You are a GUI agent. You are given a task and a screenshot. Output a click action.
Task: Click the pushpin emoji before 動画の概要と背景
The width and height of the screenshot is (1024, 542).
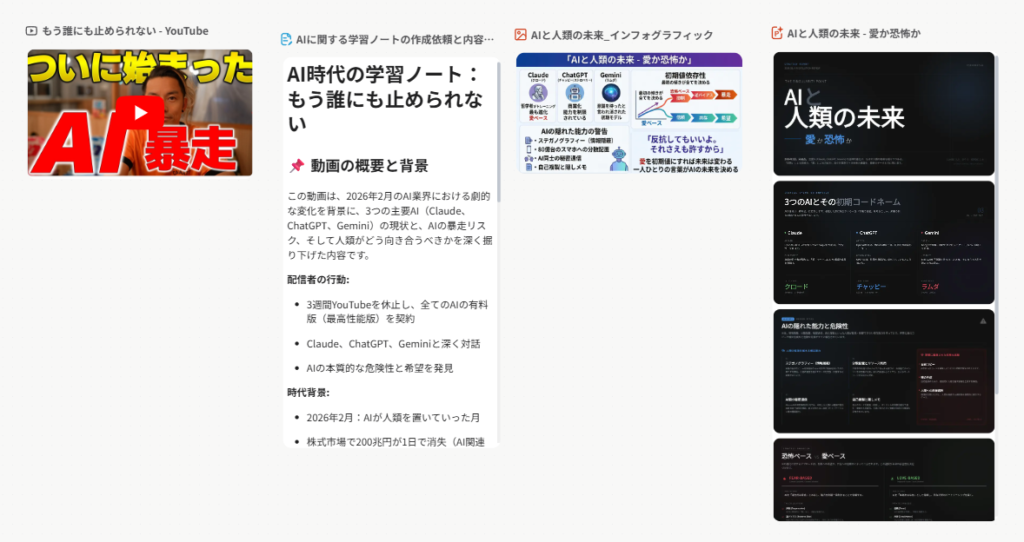click(x=296, y=166)
